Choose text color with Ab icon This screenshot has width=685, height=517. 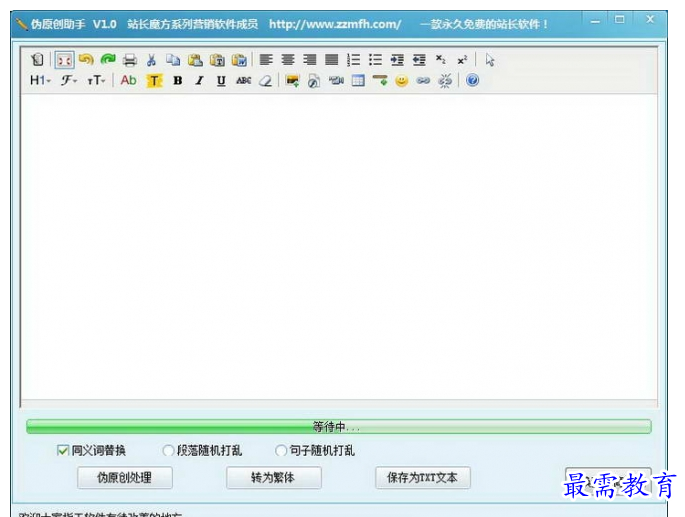click(128, 80)
